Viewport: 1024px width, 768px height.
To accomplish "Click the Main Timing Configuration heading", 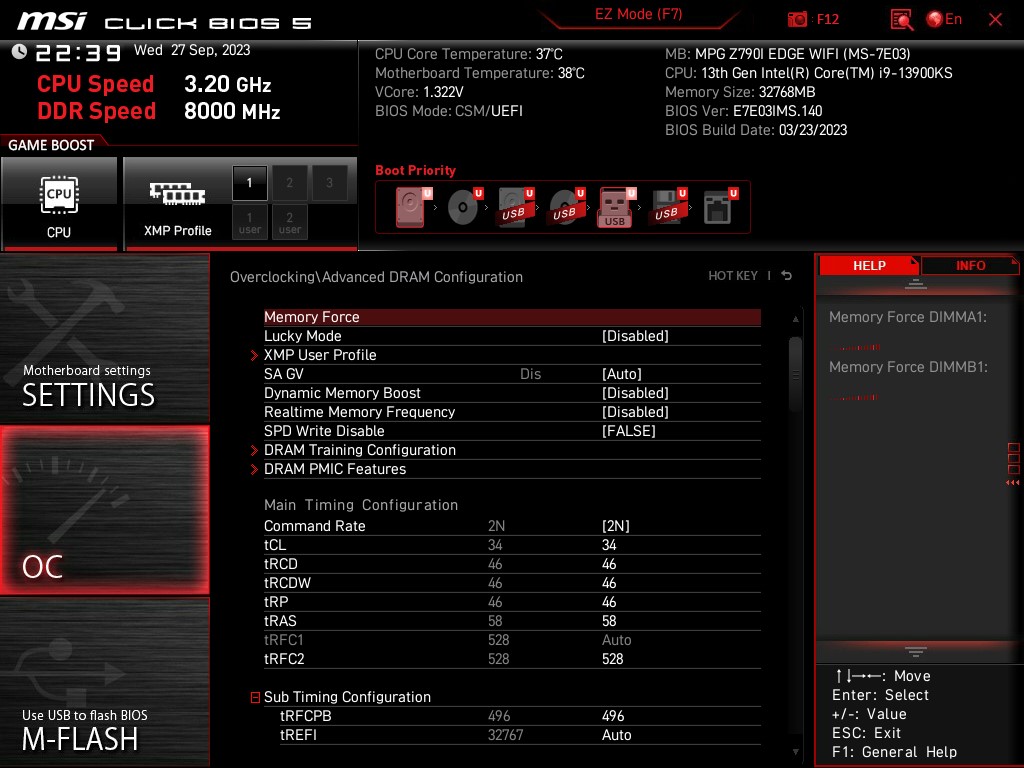I will (x=360, y=505).
